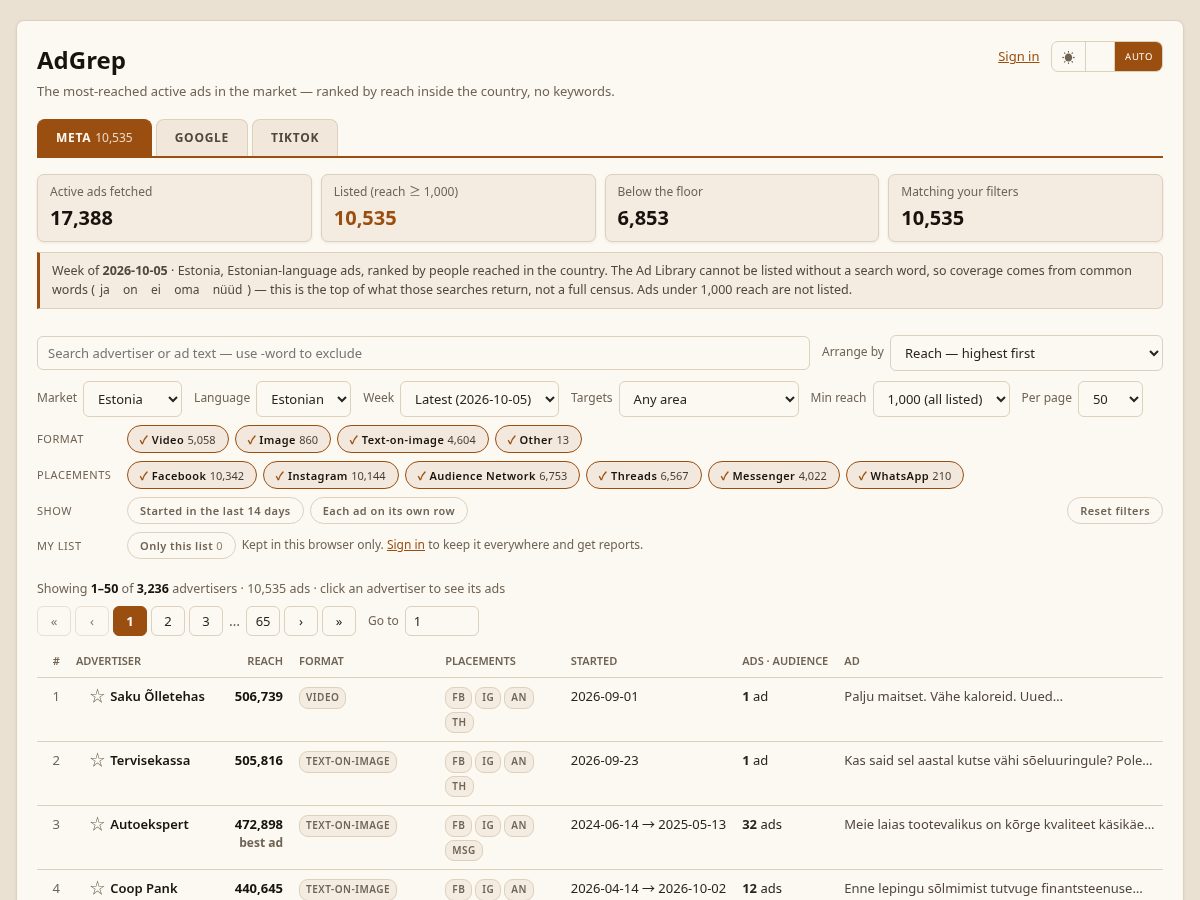Viewport: 1200px width, 900px height.
Task: Open Coop Pank advertiser row
Action: pos(600,886)
